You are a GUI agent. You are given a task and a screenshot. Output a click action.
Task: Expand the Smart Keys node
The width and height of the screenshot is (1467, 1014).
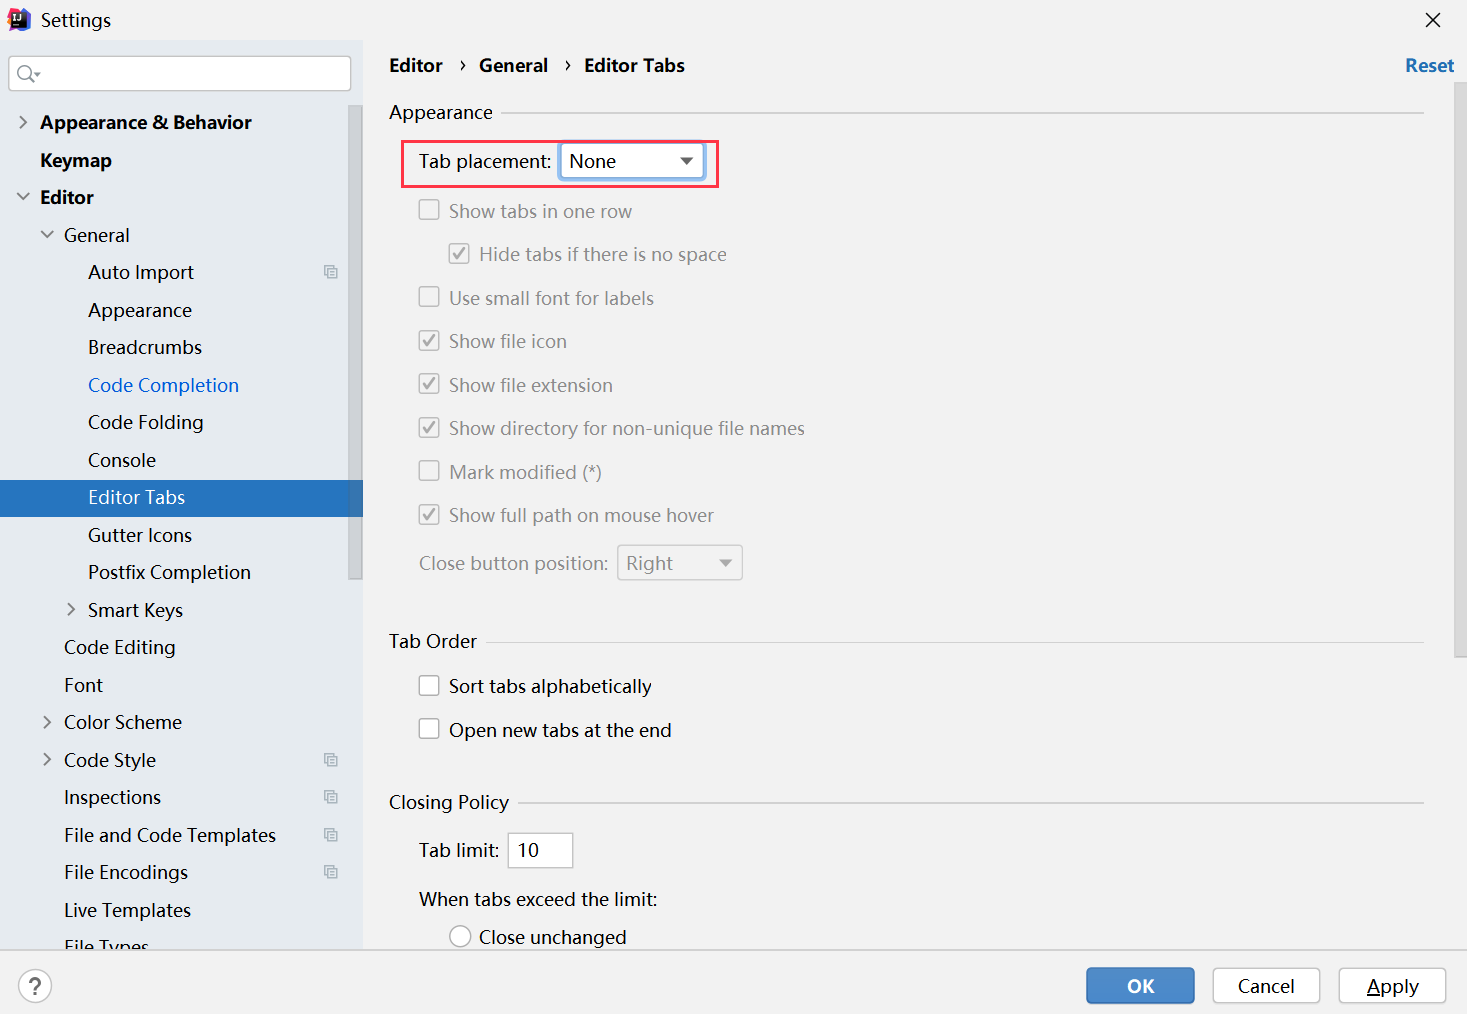71,610
